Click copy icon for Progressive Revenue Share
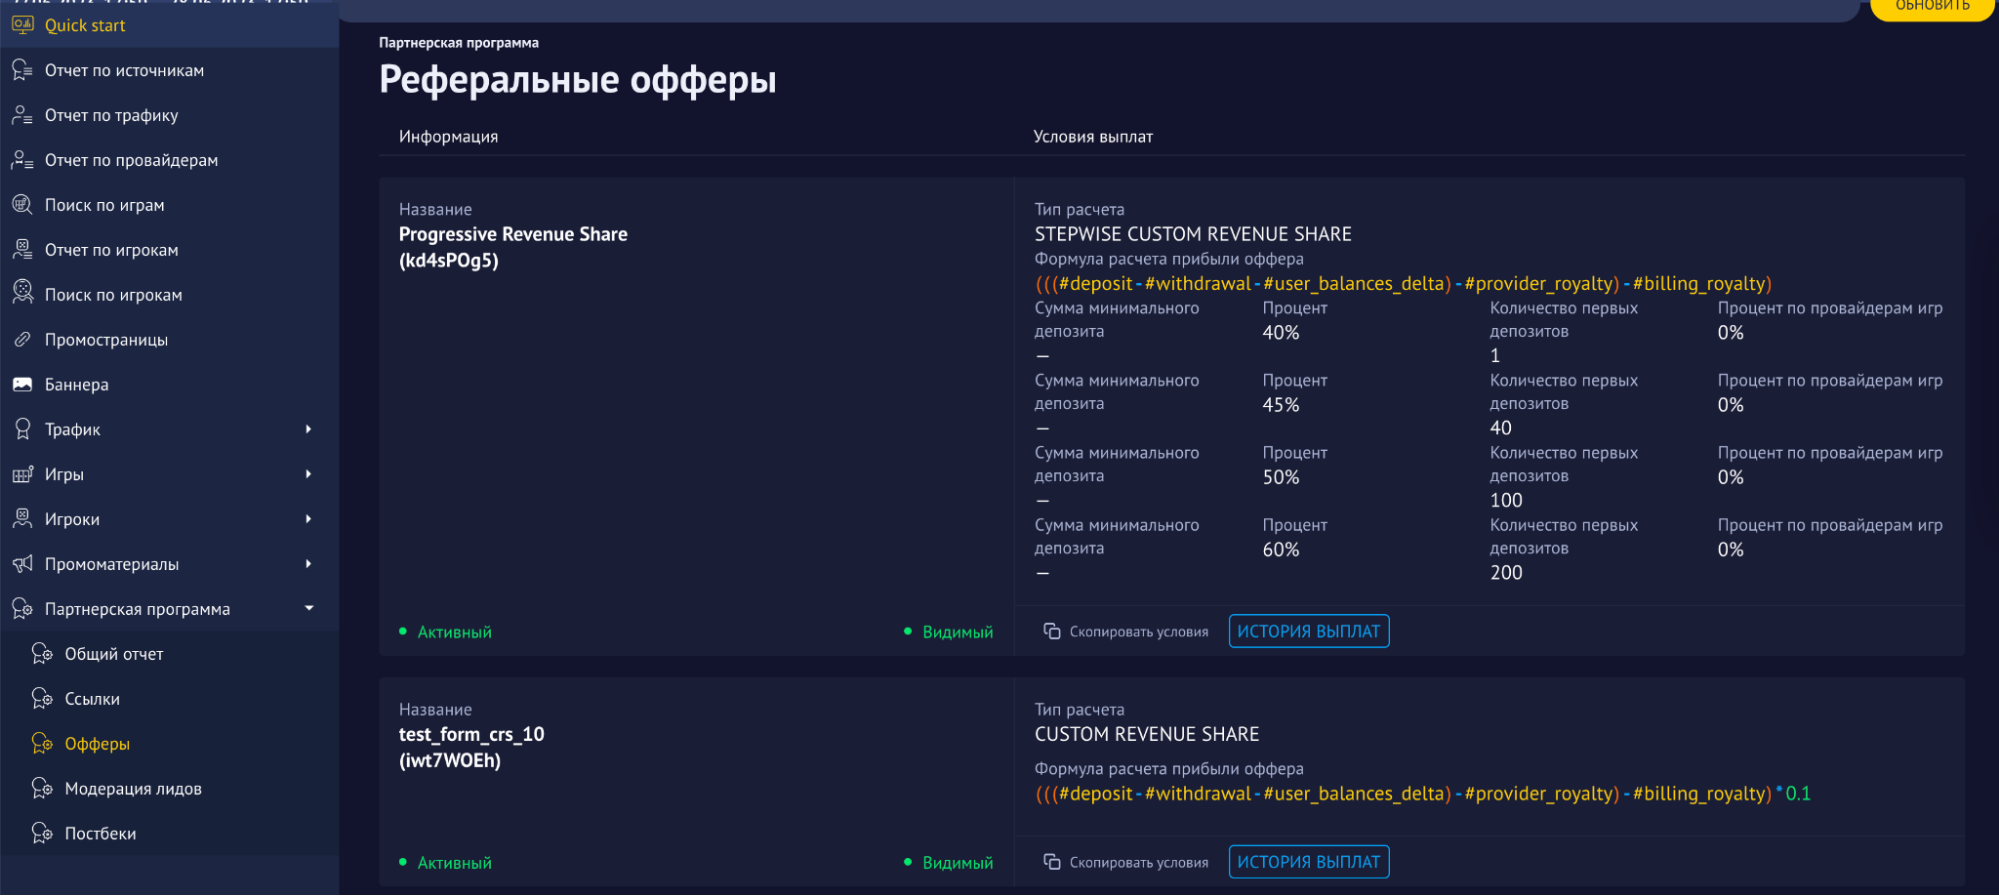The height and width of the screenshot is (896, 1999). 1052,631
